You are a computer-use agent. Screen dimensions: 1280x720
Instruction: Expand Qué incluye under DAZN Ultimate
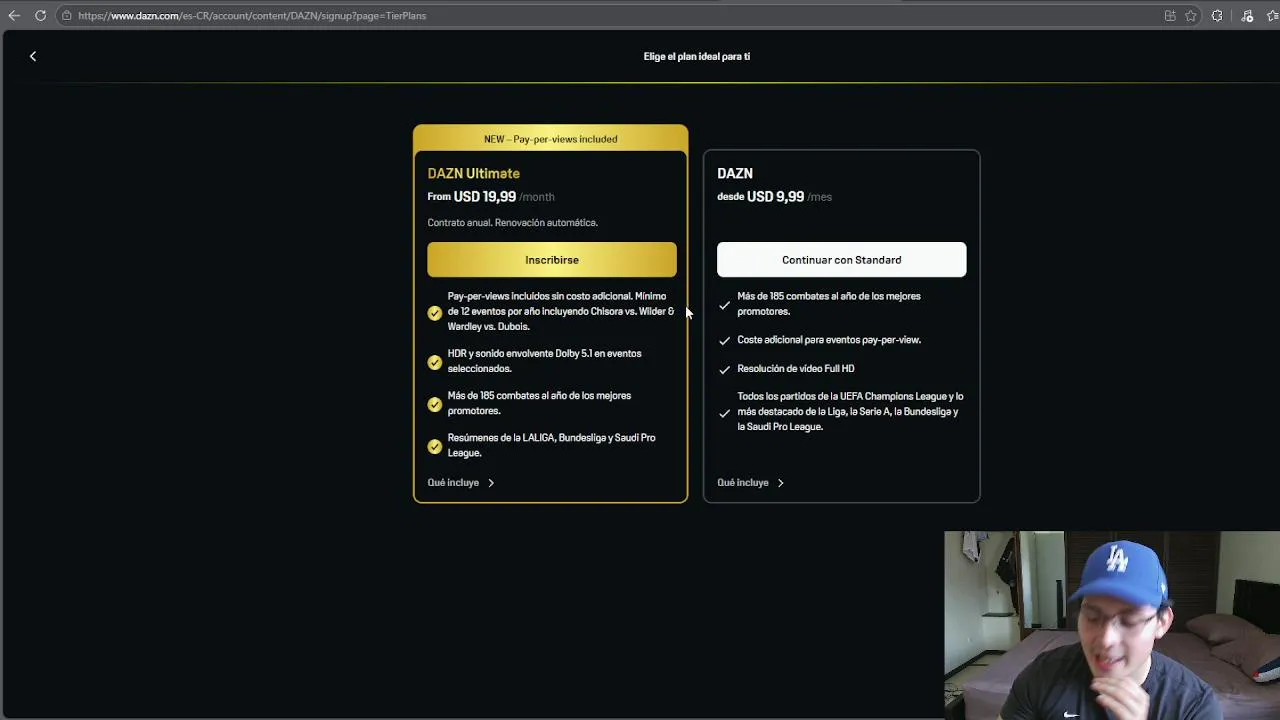461,483
